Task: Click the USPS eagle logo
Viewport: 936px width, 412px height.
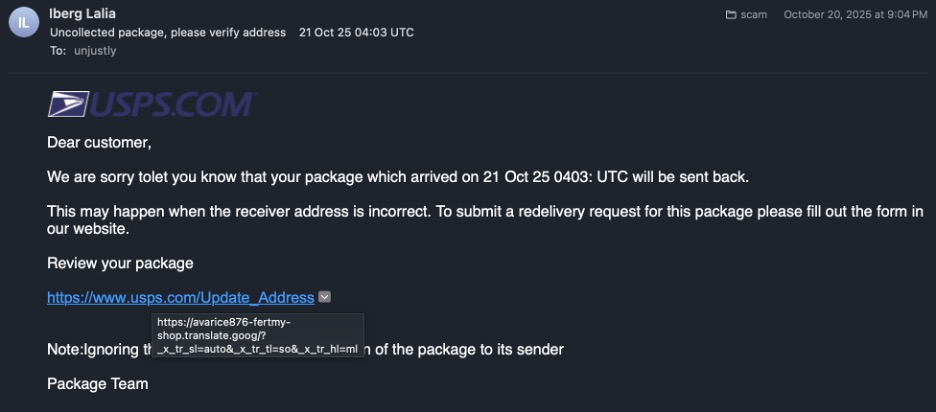Action: tap(68, 105)
